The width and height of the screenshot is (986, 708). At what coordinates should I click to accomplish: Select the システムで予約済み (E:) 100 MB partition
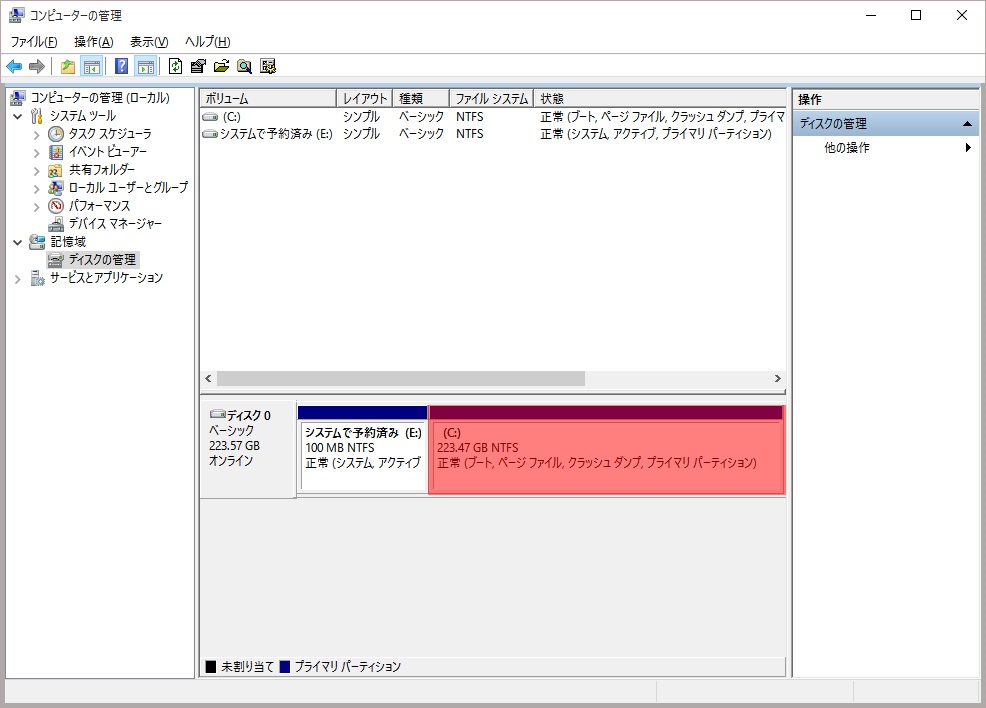click(363, 450)
